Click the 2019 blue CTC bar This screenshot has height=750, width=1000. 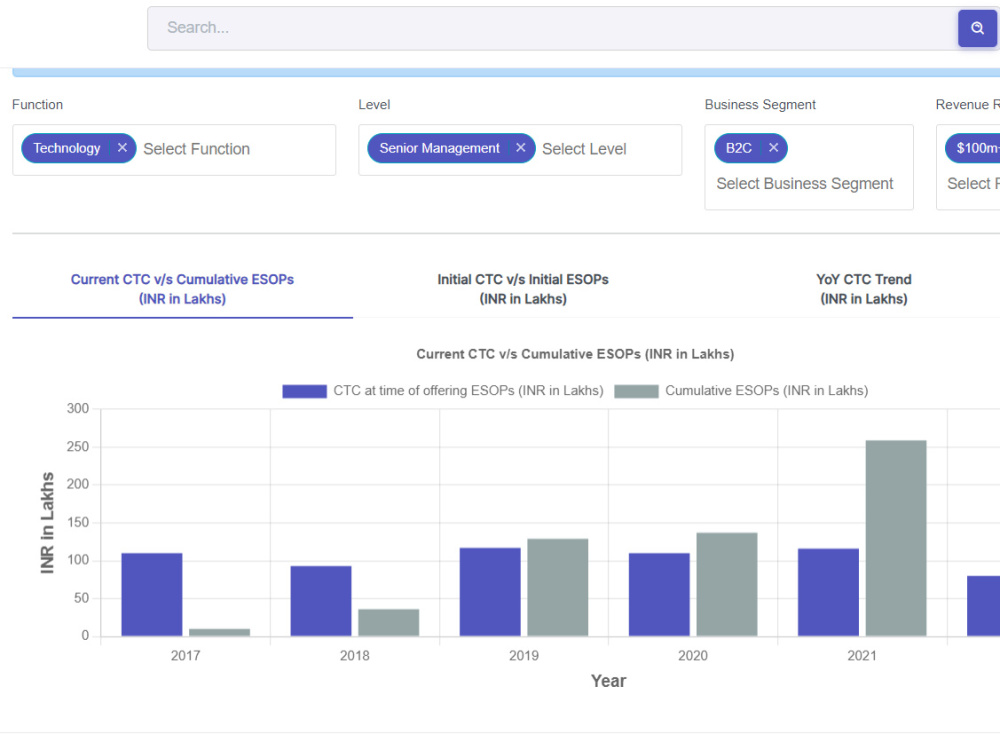point(490,592)
